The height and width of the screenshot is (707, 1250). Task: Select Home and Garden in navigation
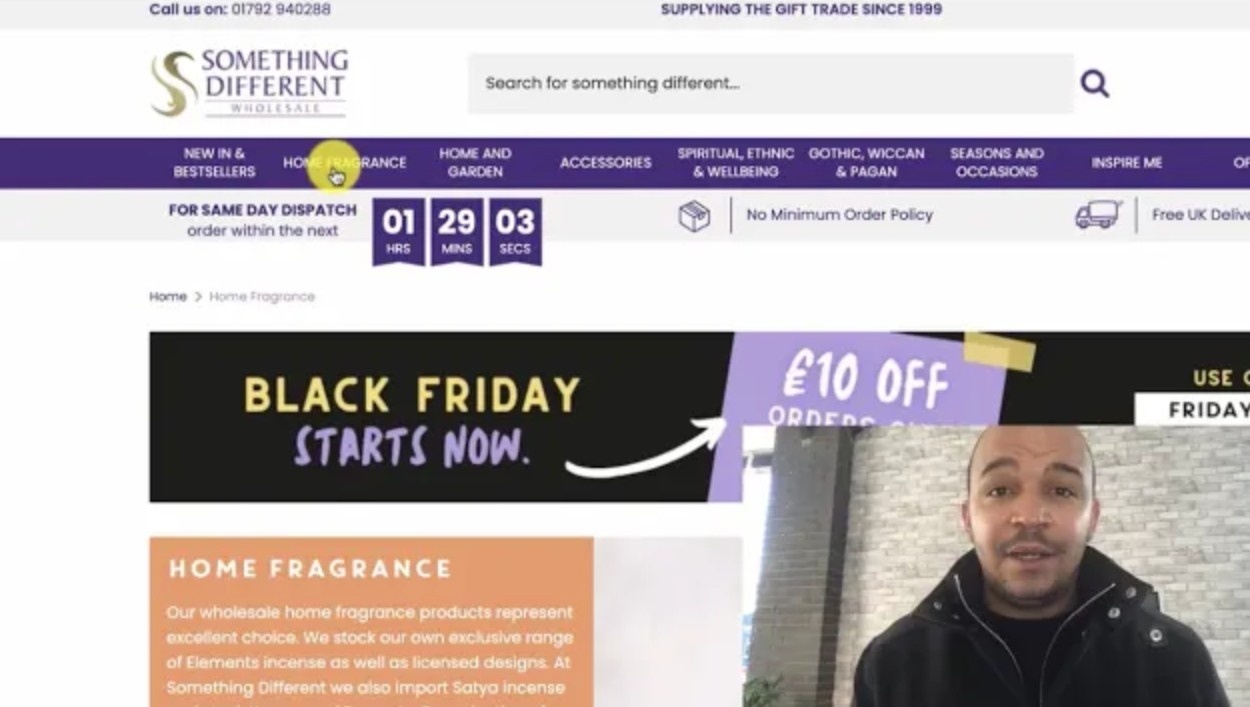click(x=475, y=162)
